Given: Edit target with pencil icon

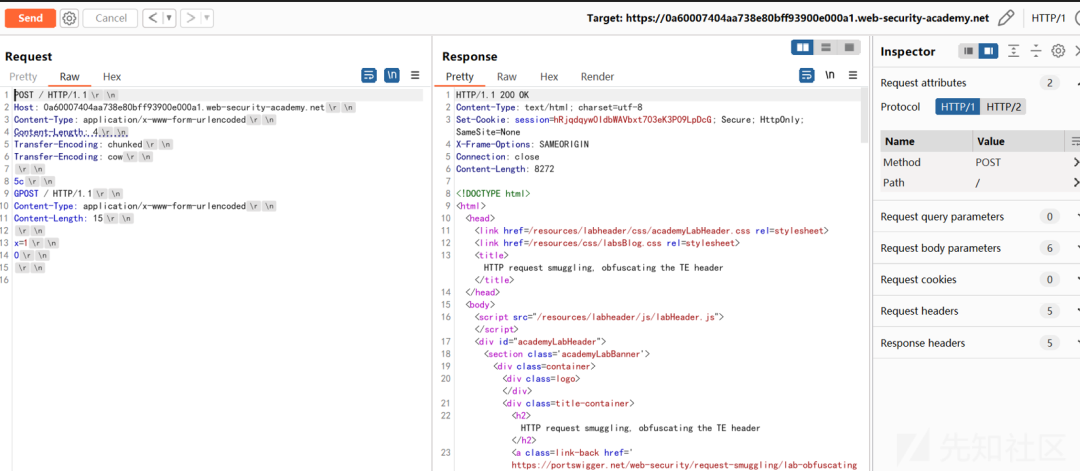Looking at the screenshot, I should coord(1006,18).
